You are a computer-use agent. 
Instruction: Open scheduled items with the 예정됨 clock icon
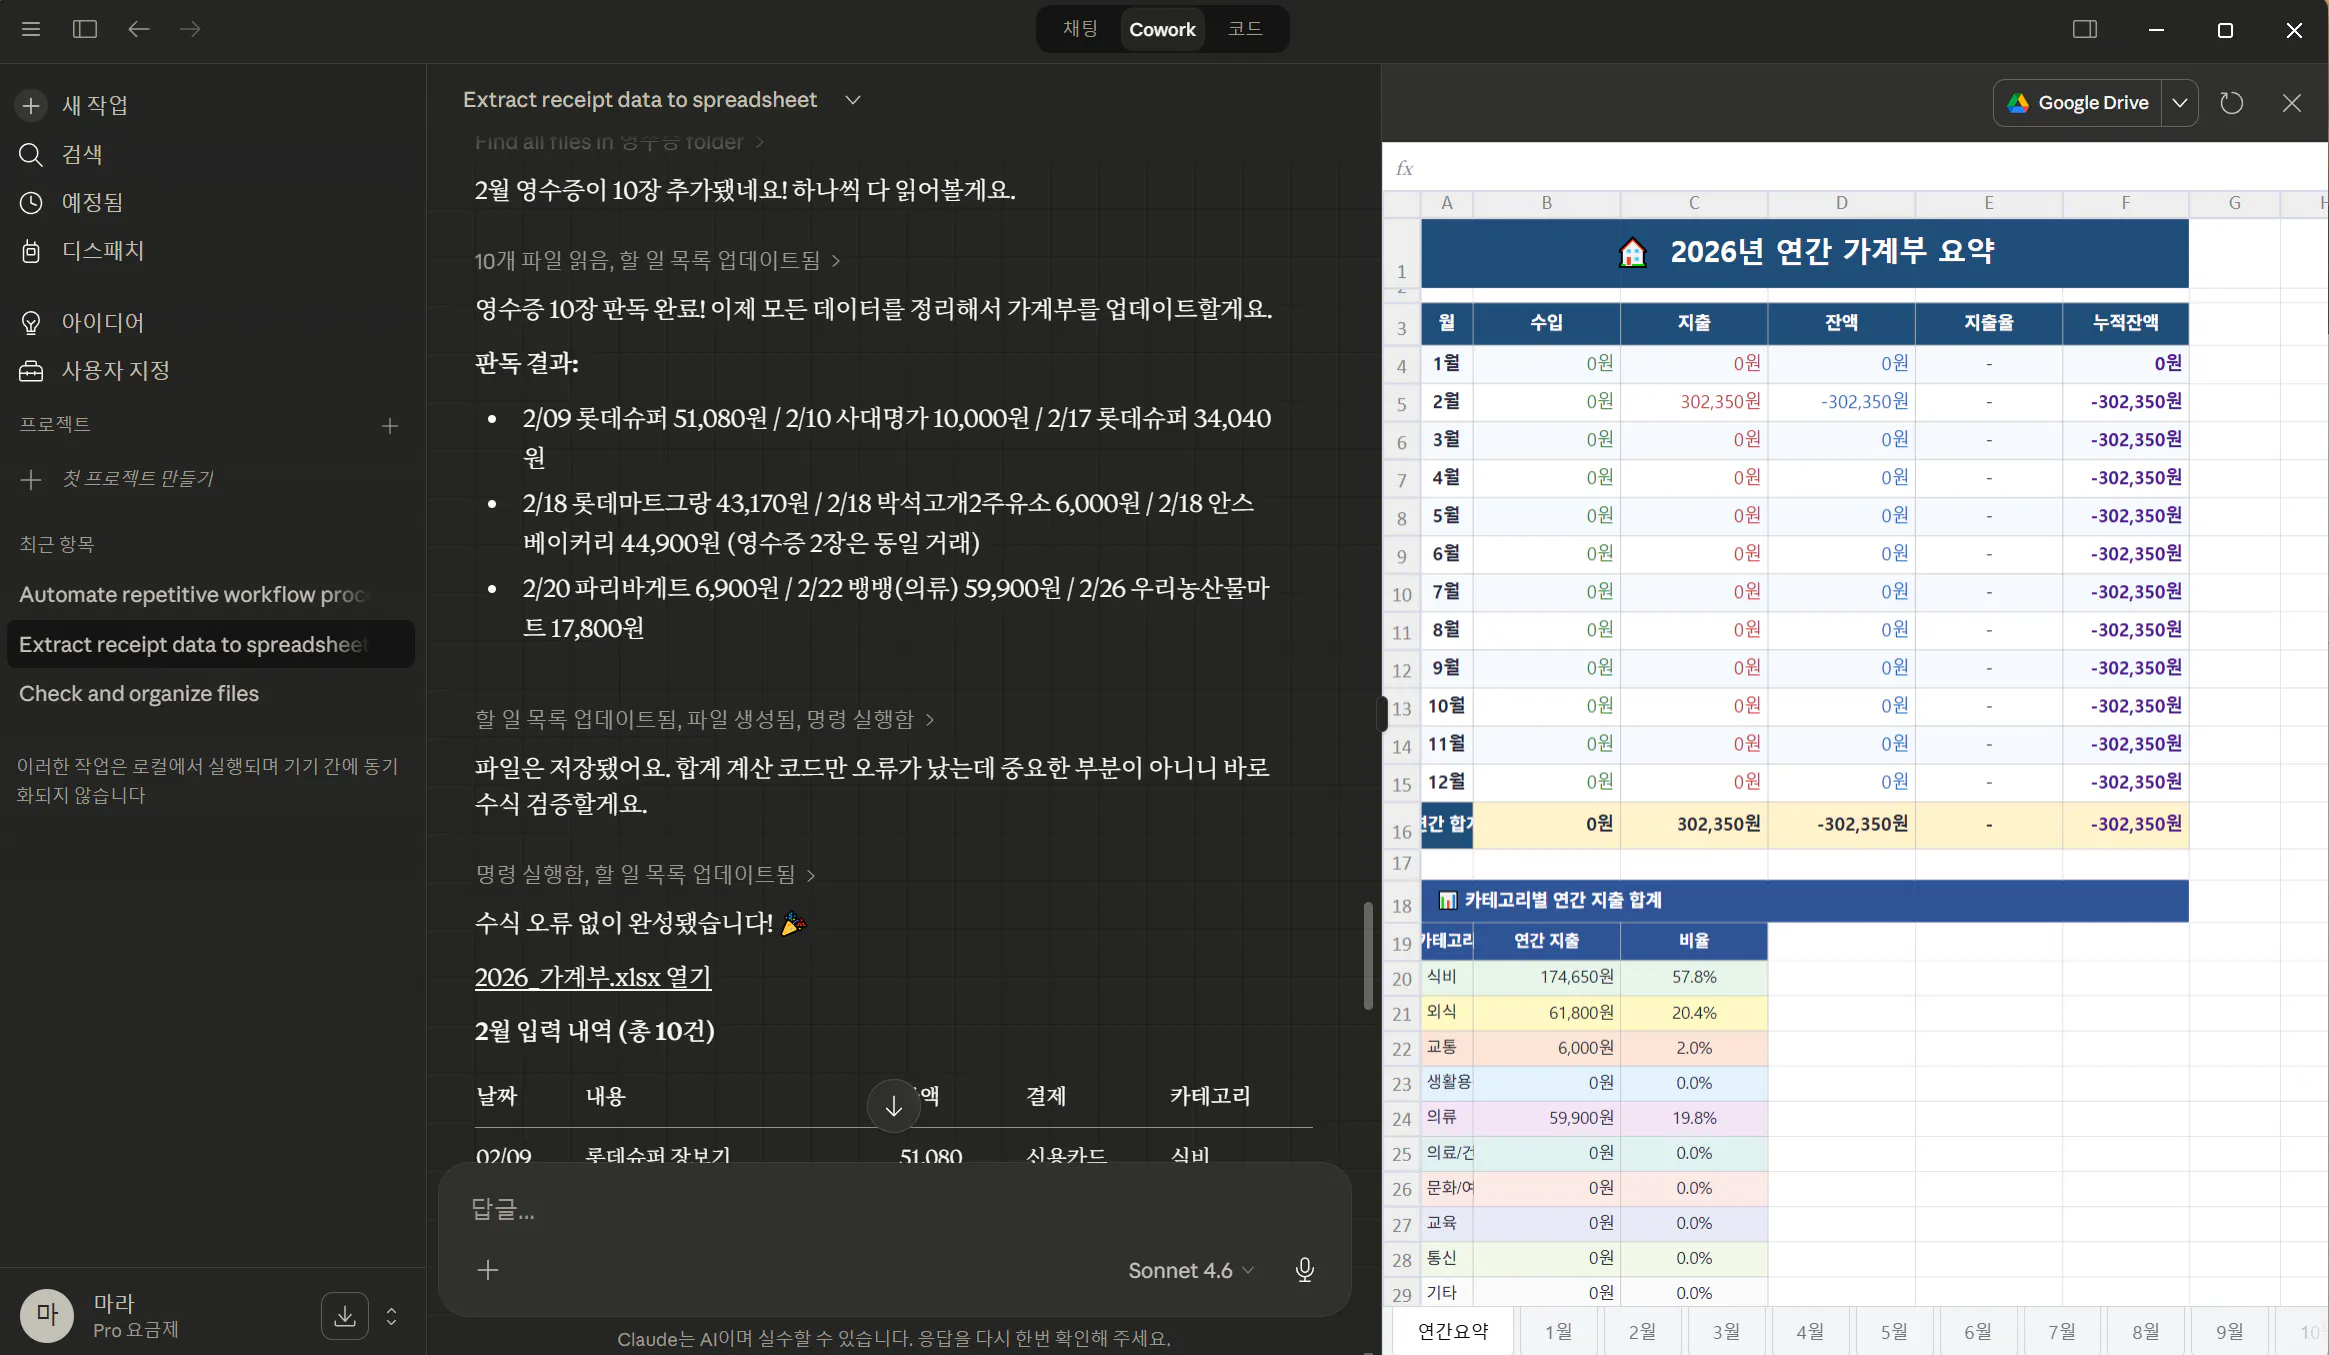31,202
